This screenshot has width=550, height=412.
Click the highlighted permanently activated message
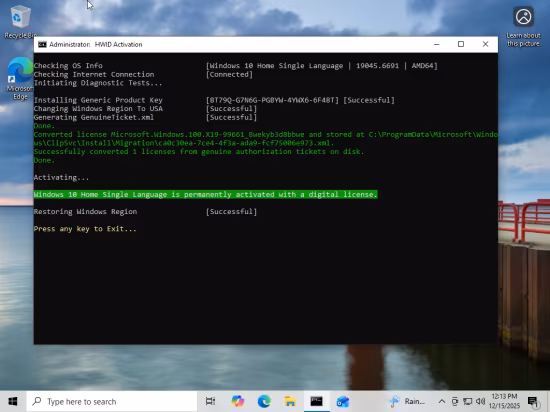tap(206, 194)
